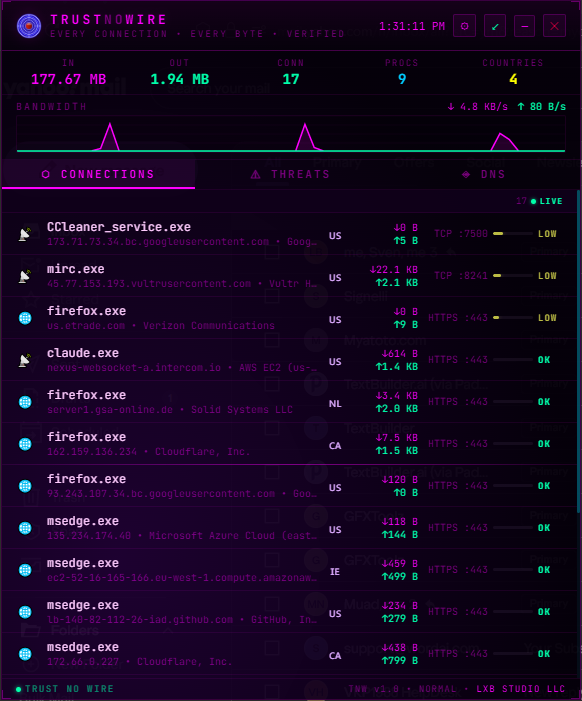582x701 pixels.
Task: Click the bandwidth graph
Action: pos(291,134)
